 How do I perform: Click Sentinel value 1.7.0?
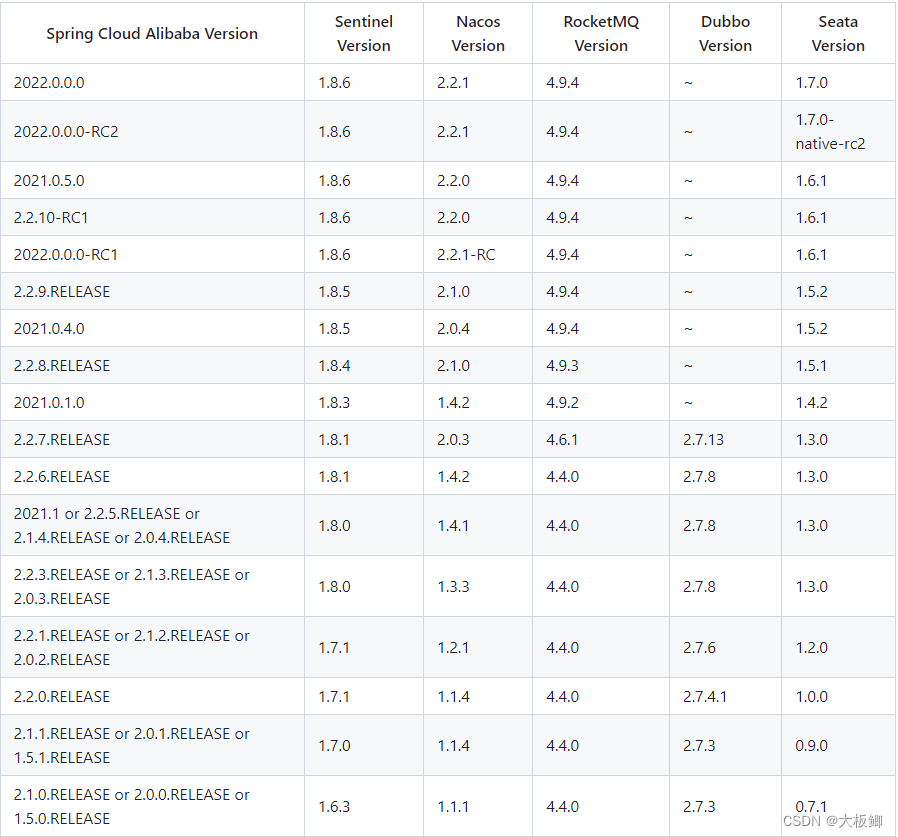[x=334, y=745]
